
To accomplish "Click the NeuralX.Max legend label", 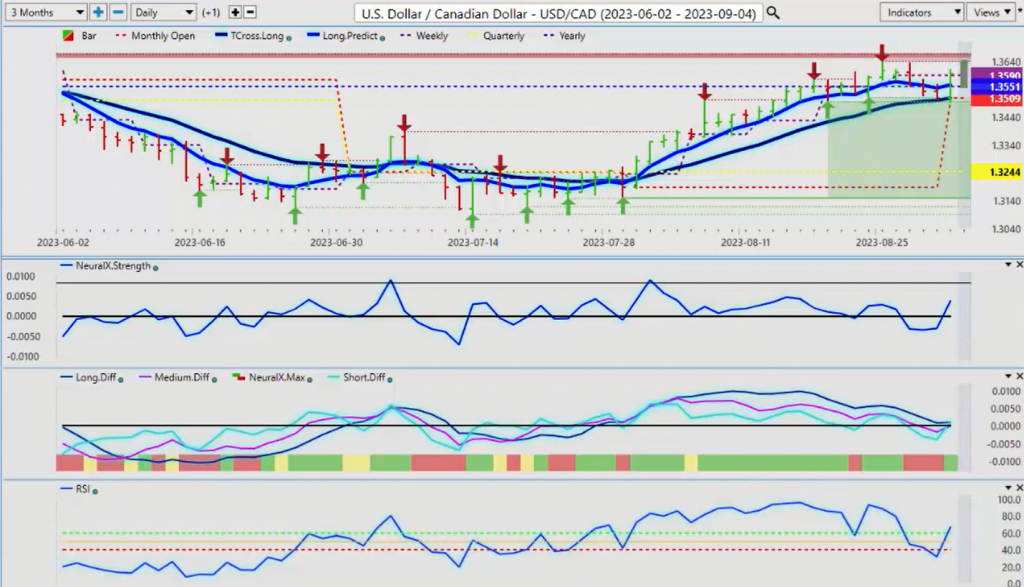I will tap(277, 377).
